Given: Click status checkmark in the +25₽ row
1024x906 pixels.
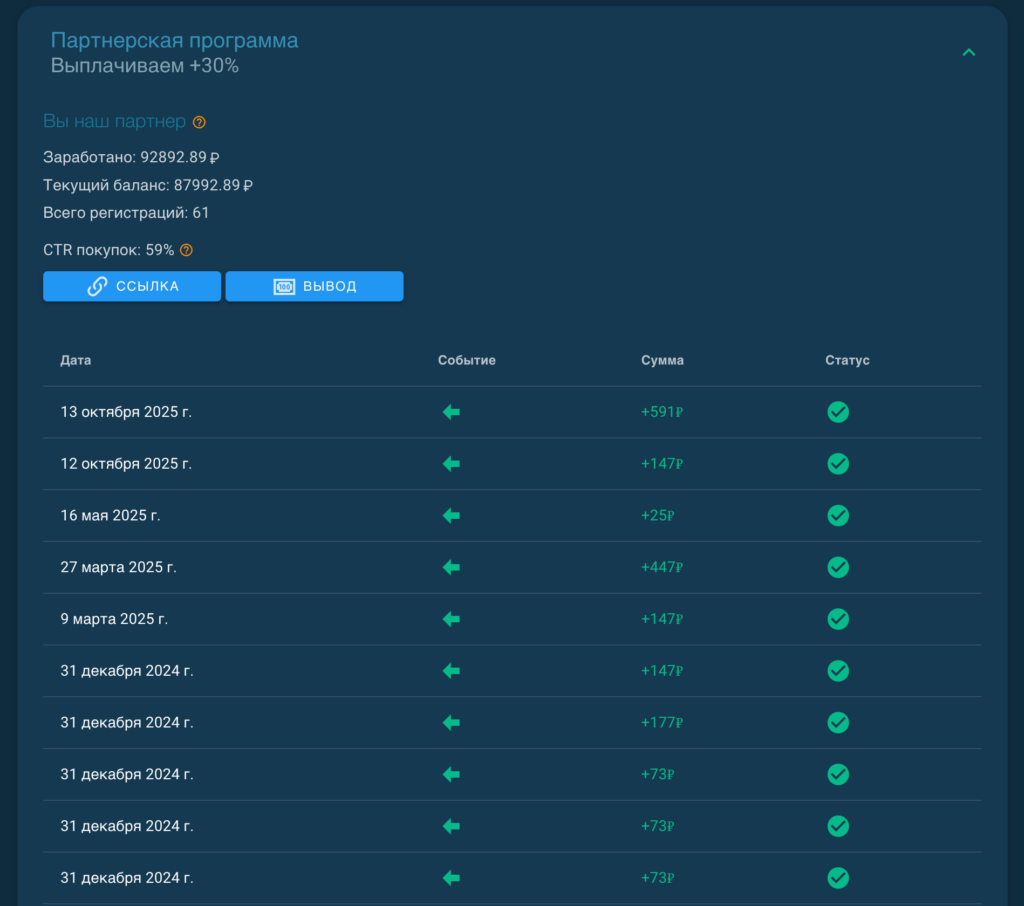Looking at the screenshot, I should (x=838, y=516).
